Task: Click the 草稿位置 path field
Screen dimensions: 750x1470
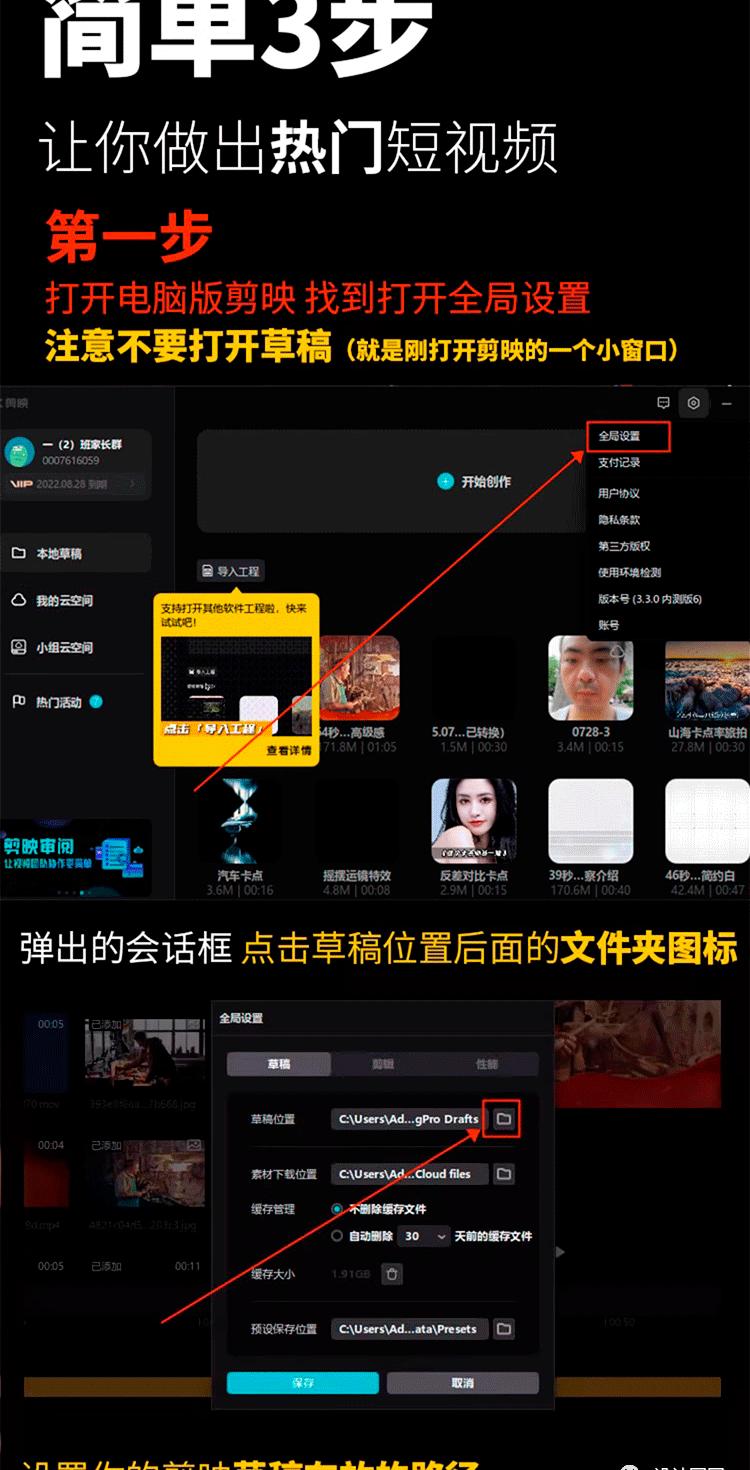Action: tap(409, 1119)
